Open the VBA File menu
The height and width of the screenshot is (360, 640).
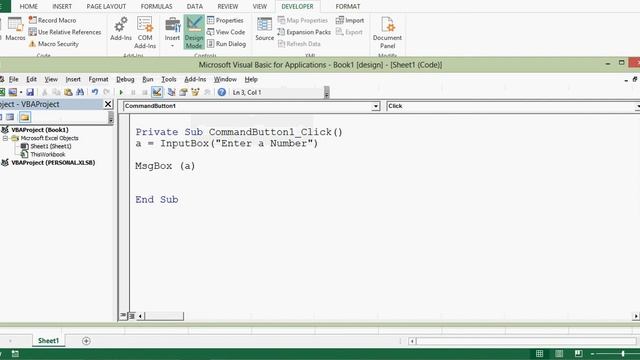13,79
